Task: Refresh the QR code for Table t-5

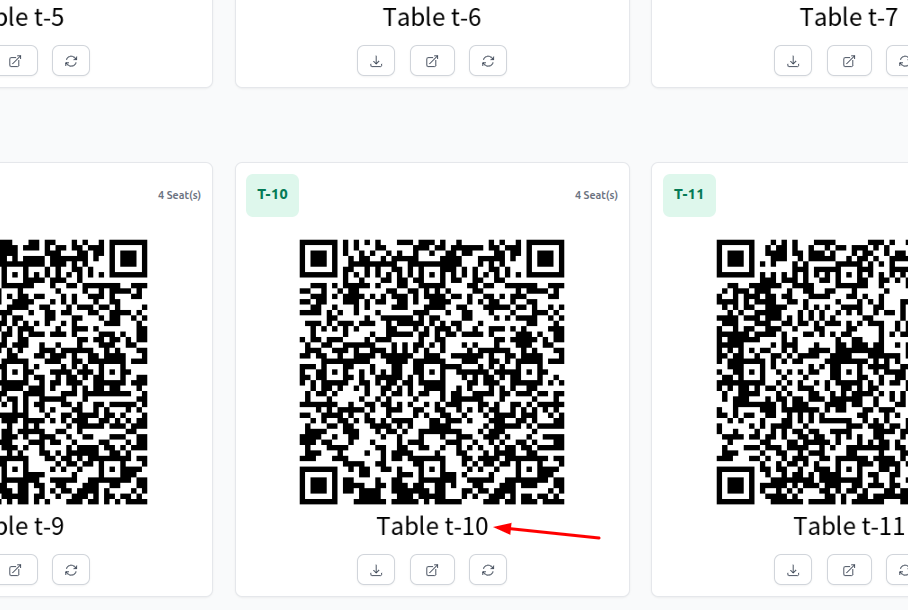Action: [x=71, y=61]
